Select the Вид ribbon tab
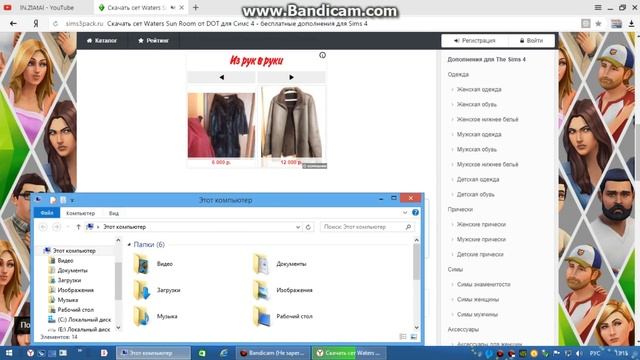This screenshot has width=640, height=360. (114, 213)
